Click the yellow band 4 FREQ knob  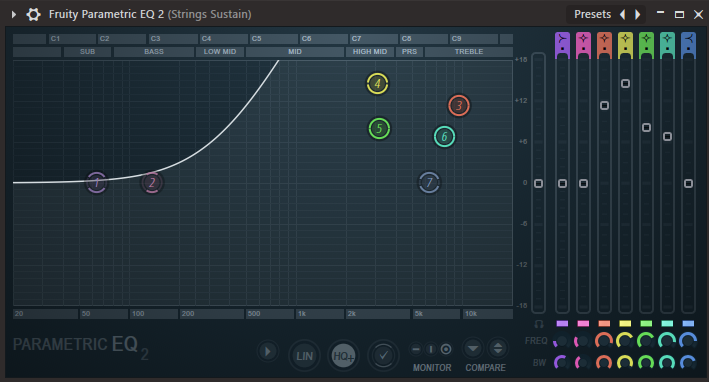[x=625, y=341]
